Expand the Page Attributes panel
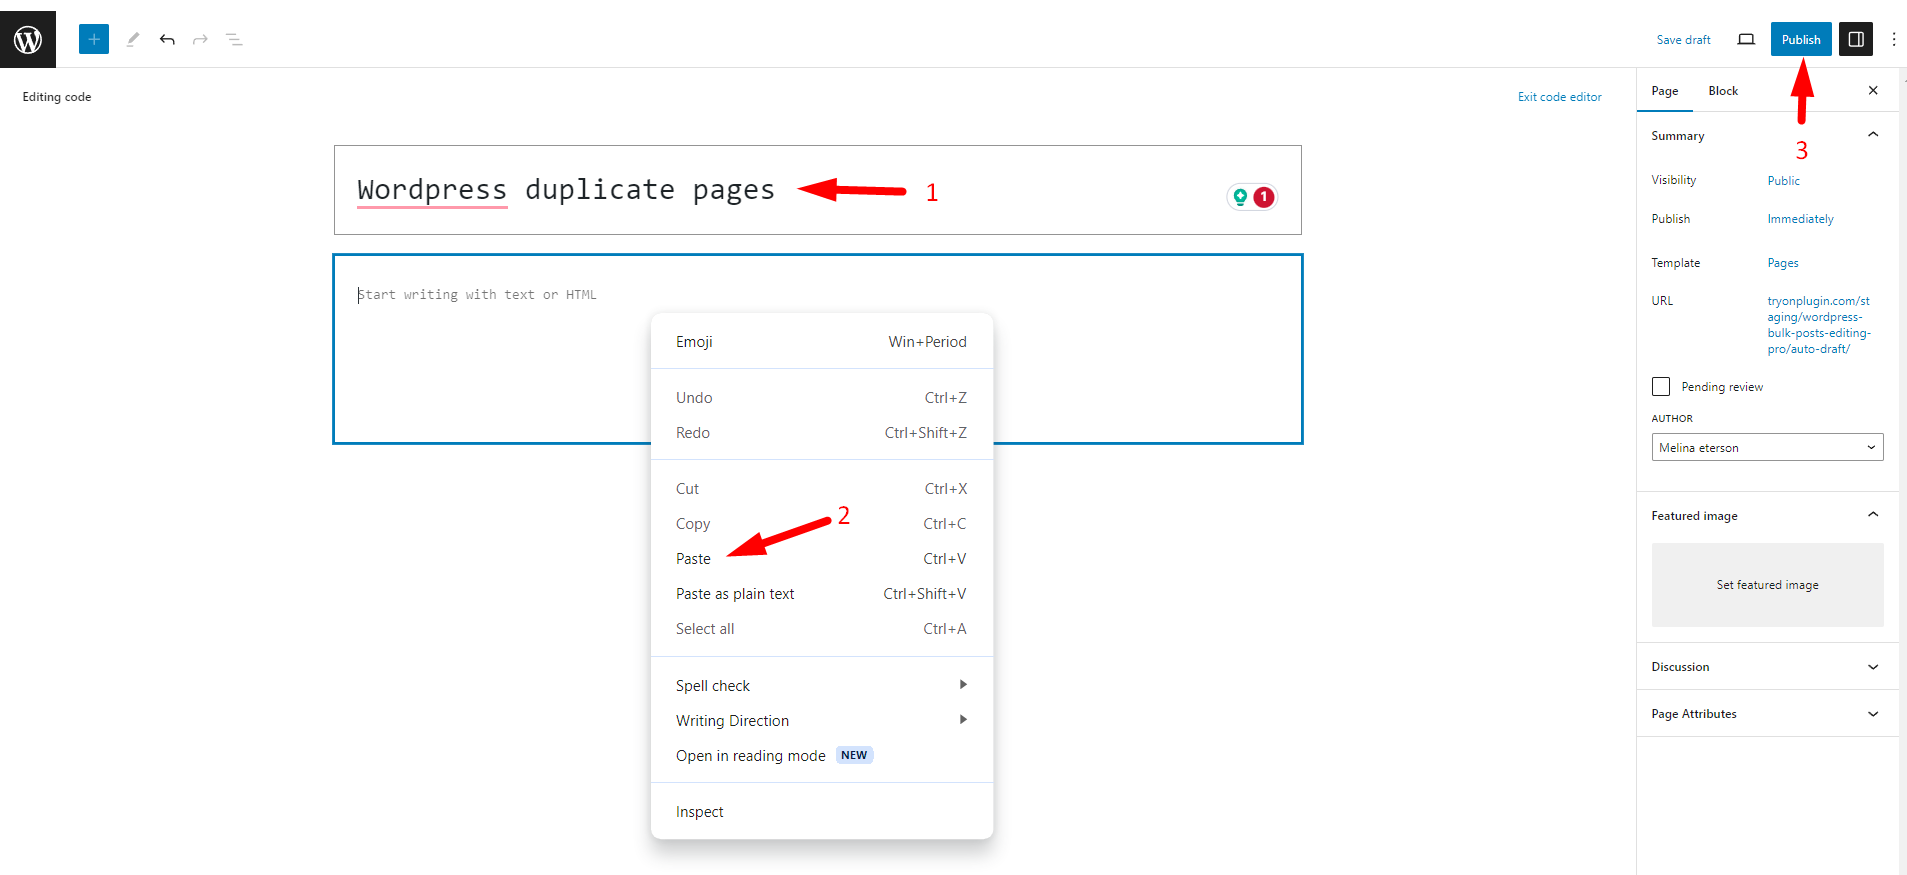The width and height of the screenshot is (1907, 875). click(x=1873, y=714)
